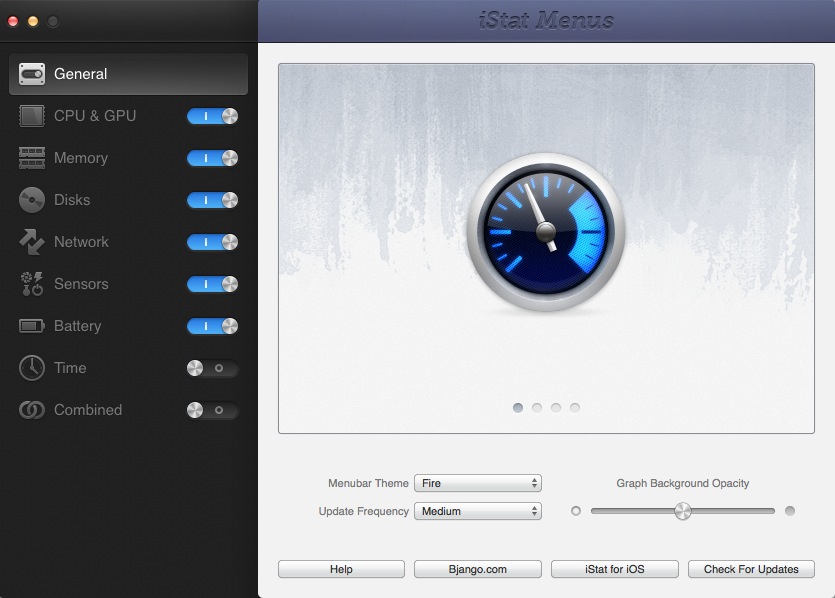Open the Bjango.com button

tap(478, 569)
